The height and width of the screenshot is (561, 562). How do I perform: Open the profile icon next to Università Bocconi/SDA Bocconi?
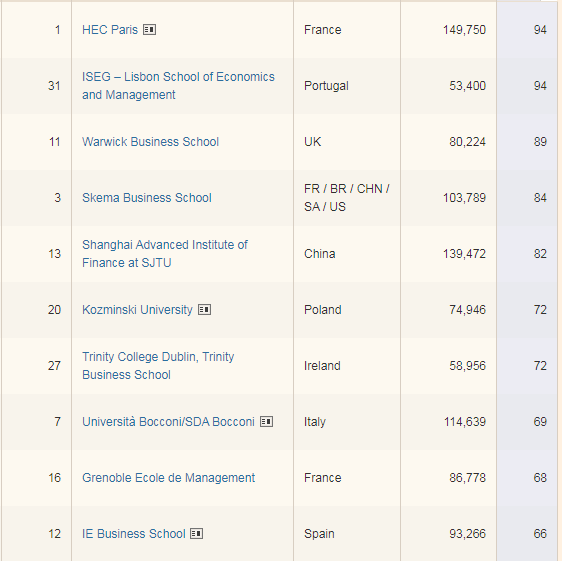(266, 422)
